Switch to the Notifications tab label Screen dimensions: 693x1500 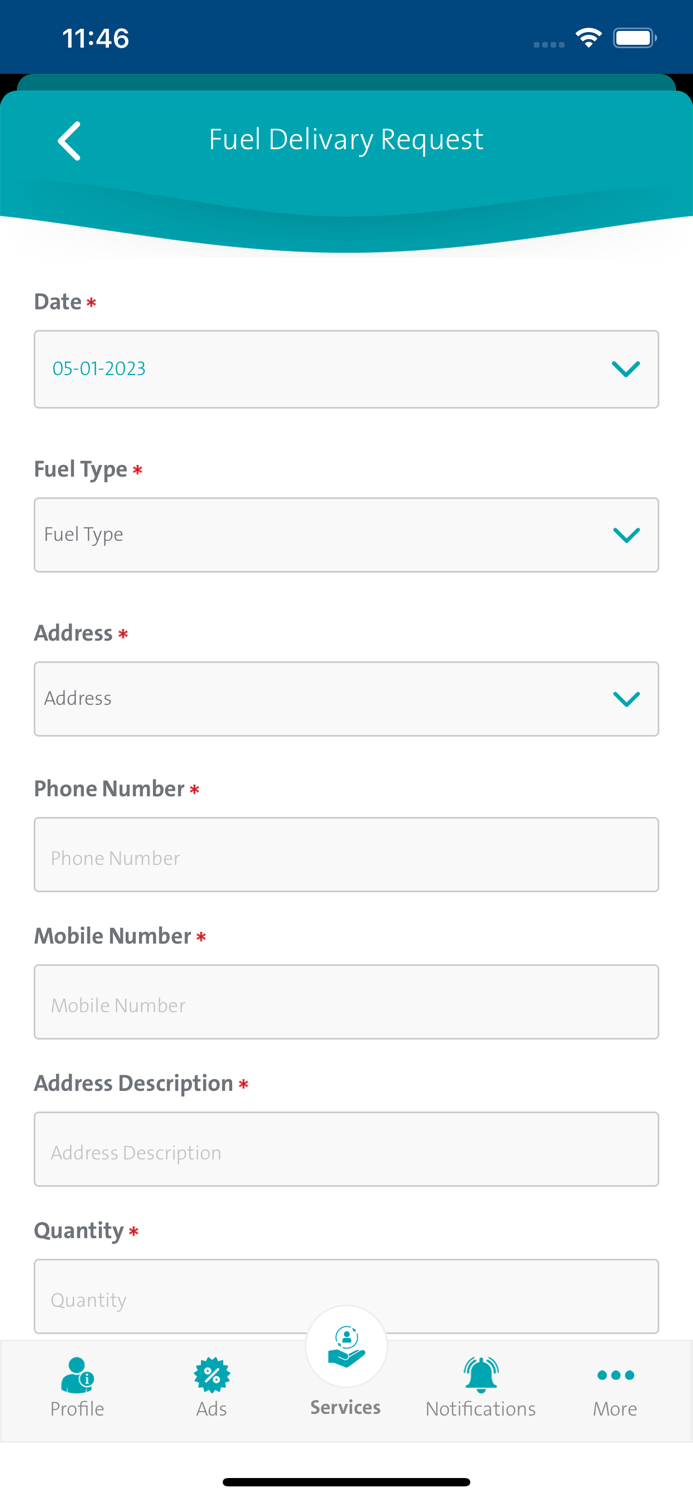[481, 1409]
